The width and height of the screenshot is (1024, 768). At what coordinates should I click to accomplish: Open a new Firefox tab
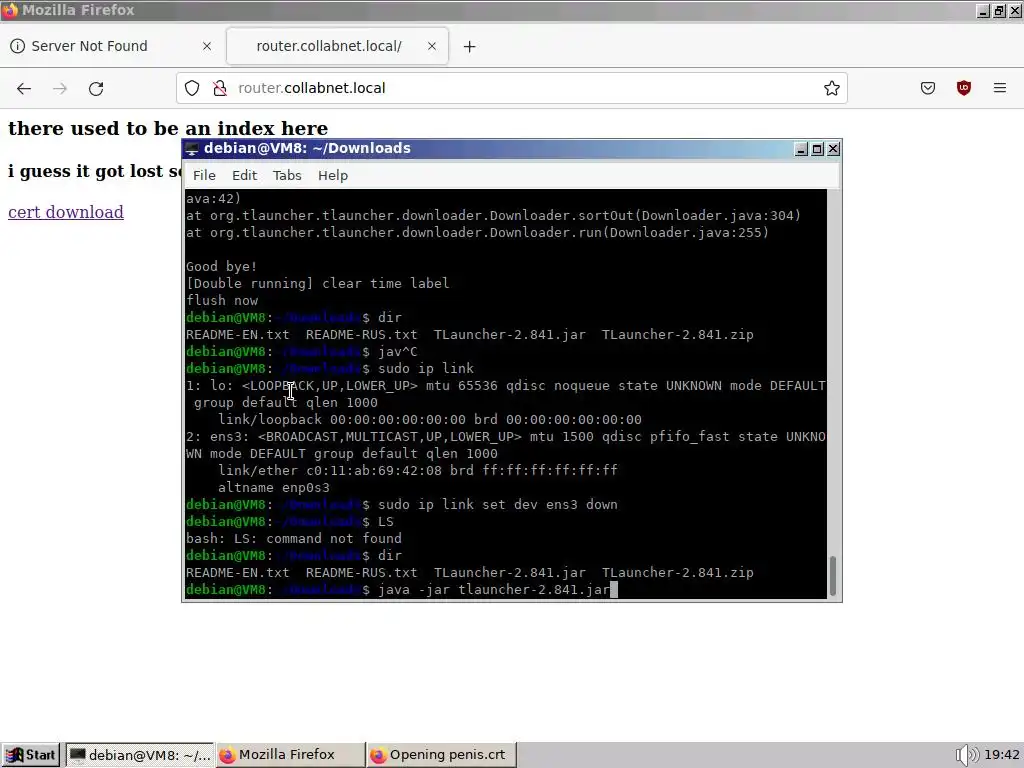coord(470,46)
